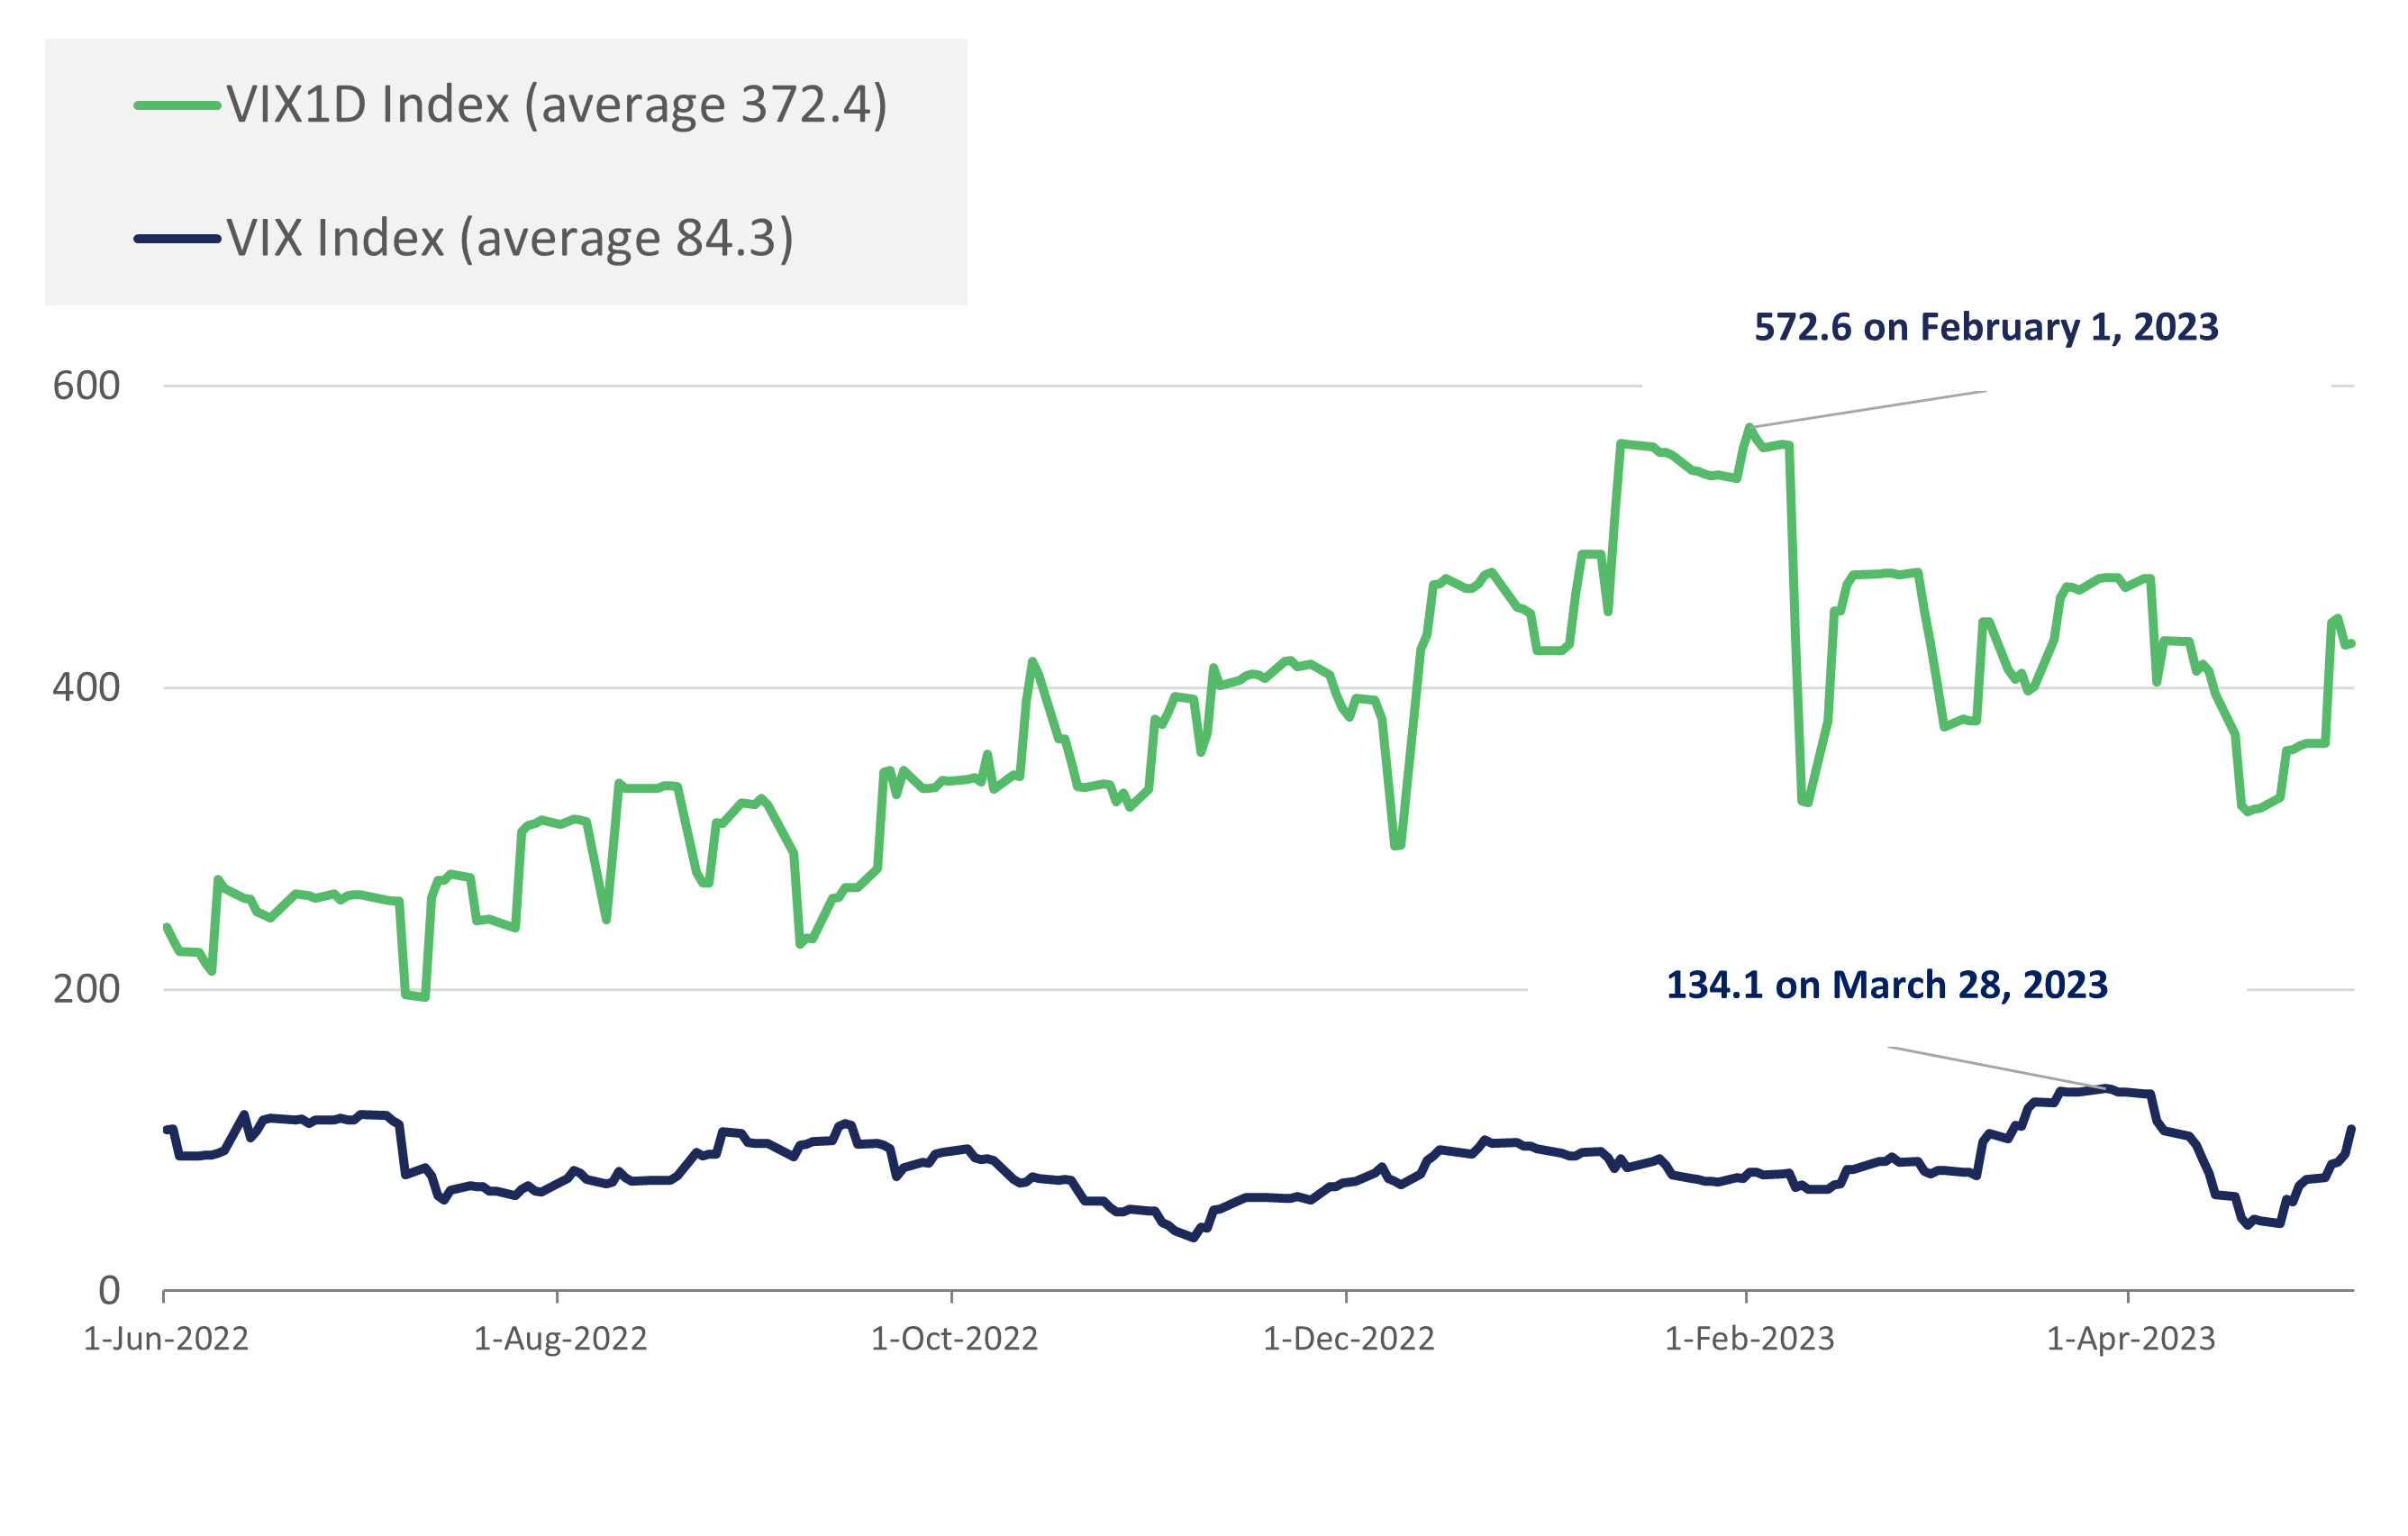Click the 1-Dec-2022 x-axis date label
This screenshot has height=1536, width=2408.
pyautogui.click(x=1348, y=1339)
